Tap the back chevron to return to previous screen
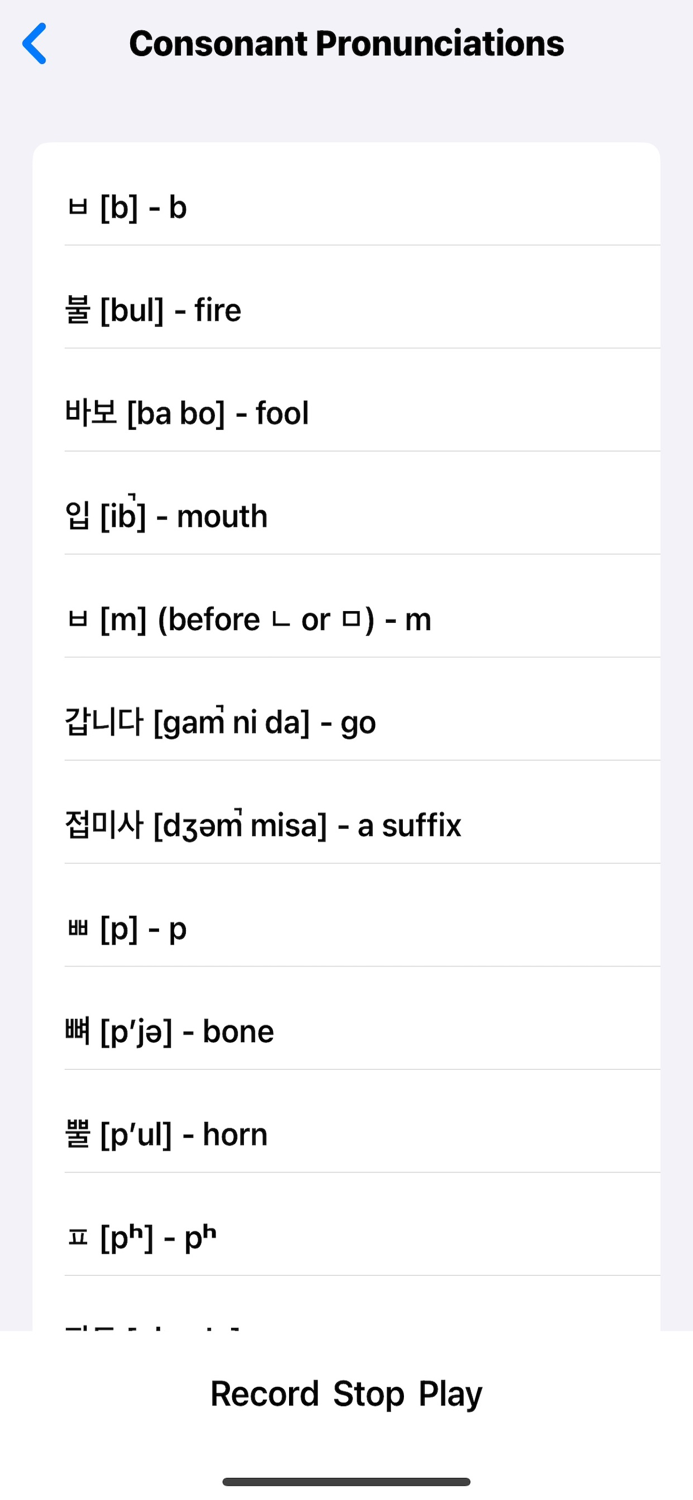 click(x=36, y=44)
